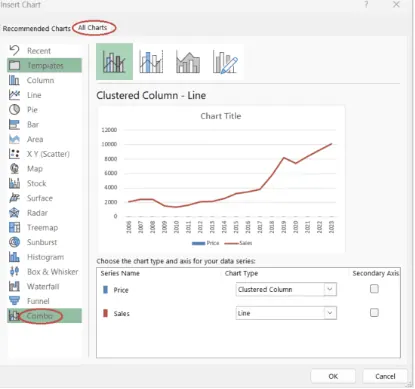The image size is (415, 389).
Task: Confirm with the OK button
Action: pos(333,376)
